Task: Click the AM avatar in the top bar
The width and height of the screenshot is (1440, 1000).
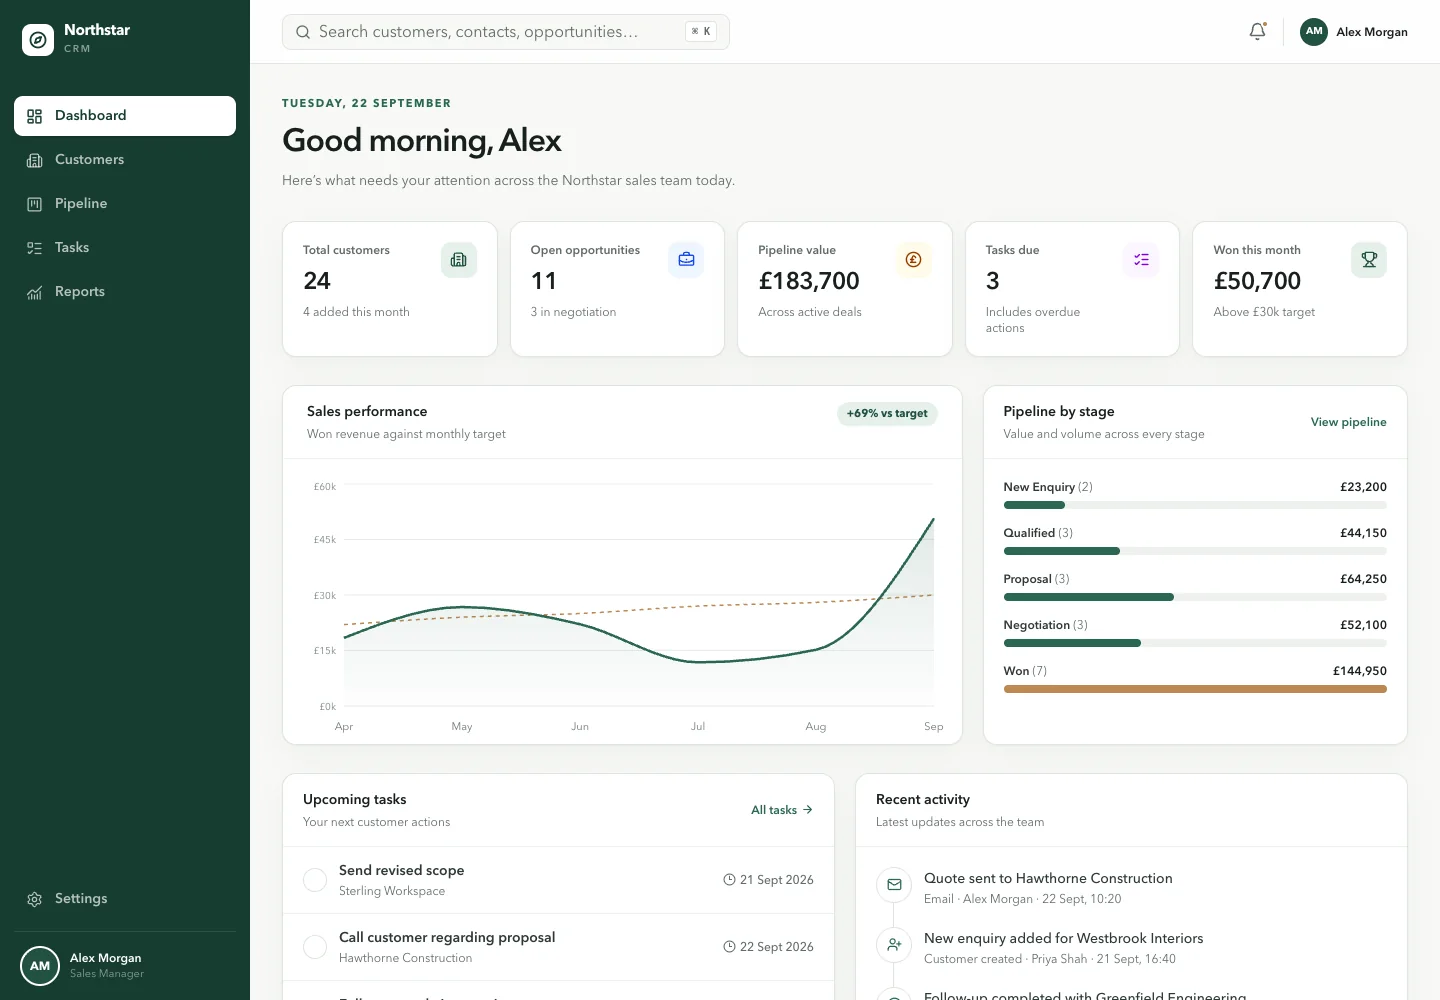Action: [1314, 32]
